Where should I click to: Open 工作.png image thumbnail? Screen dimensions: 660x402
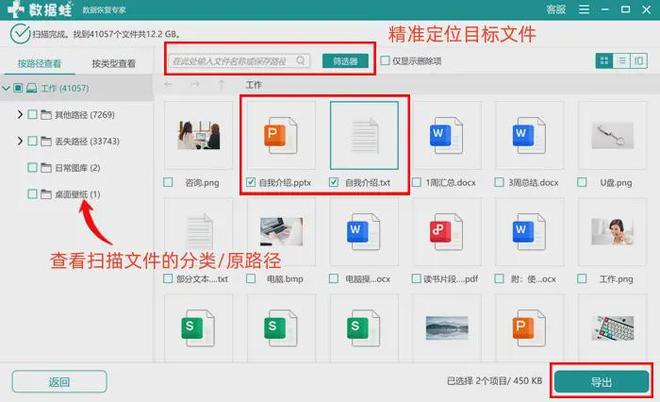click(612, 232)
